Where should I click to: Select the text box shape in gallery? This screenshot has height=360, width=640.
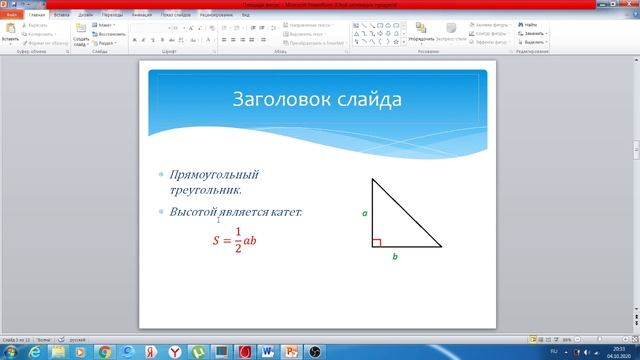click(356, 26)
